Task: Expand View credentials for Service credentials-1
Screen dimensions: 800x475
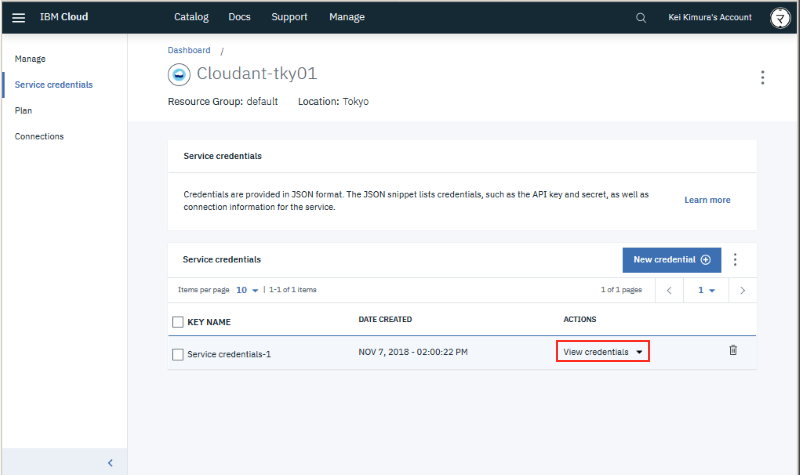Action: pyautogui.click(x=603, y=352)
